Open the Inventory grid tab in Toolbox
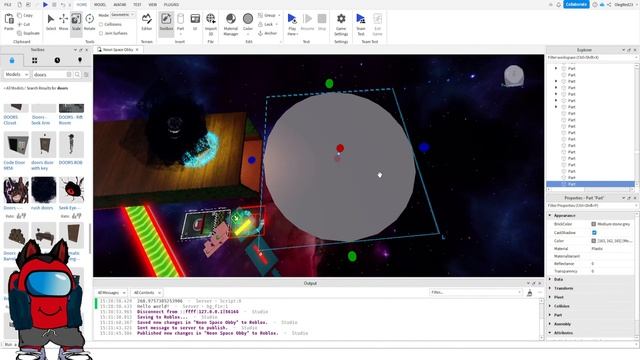Screen dimensions: 640x360 point(35,60)
